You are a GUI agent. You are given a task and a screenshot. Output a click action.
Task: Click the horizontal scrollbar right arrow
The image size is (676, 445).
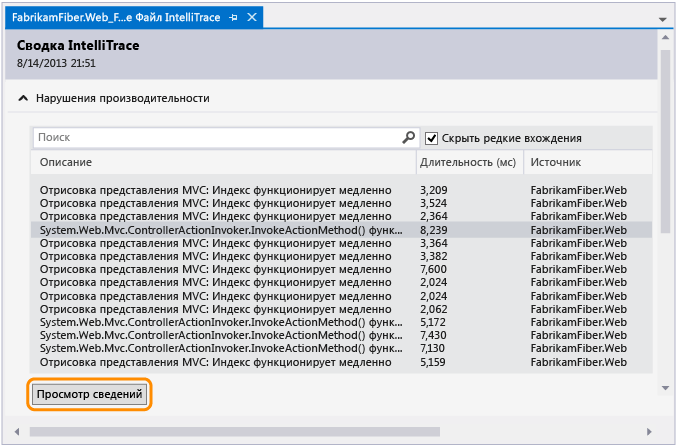pyautogui.click(x=649, y=432)
